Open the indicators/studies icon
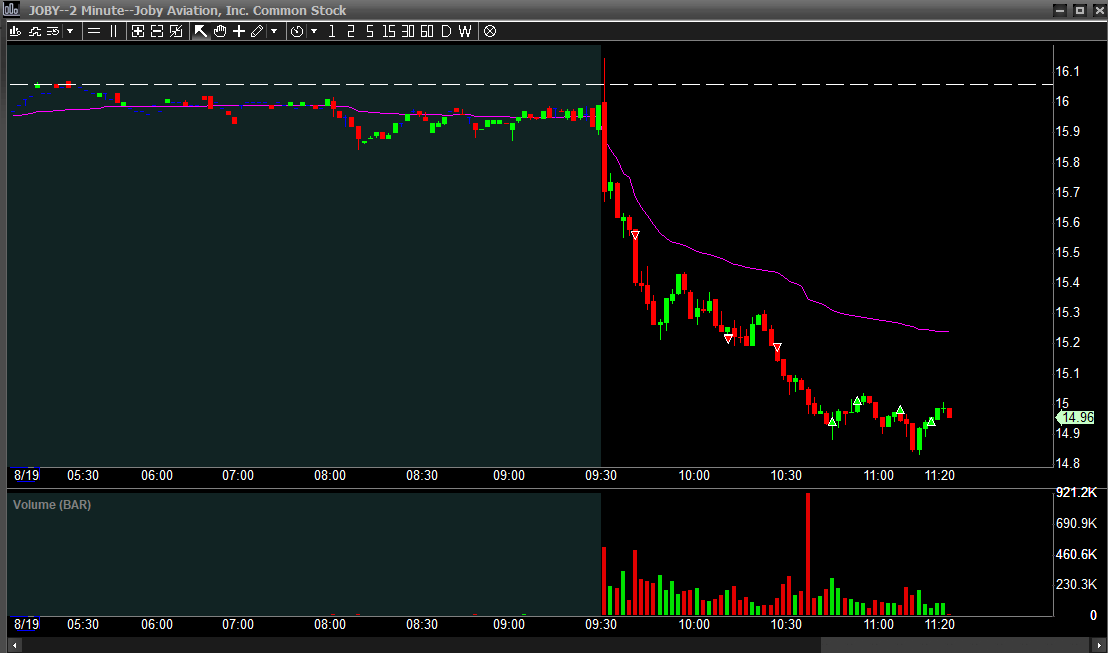Screen dimensions: 1108x653 (x=34, y=31)
